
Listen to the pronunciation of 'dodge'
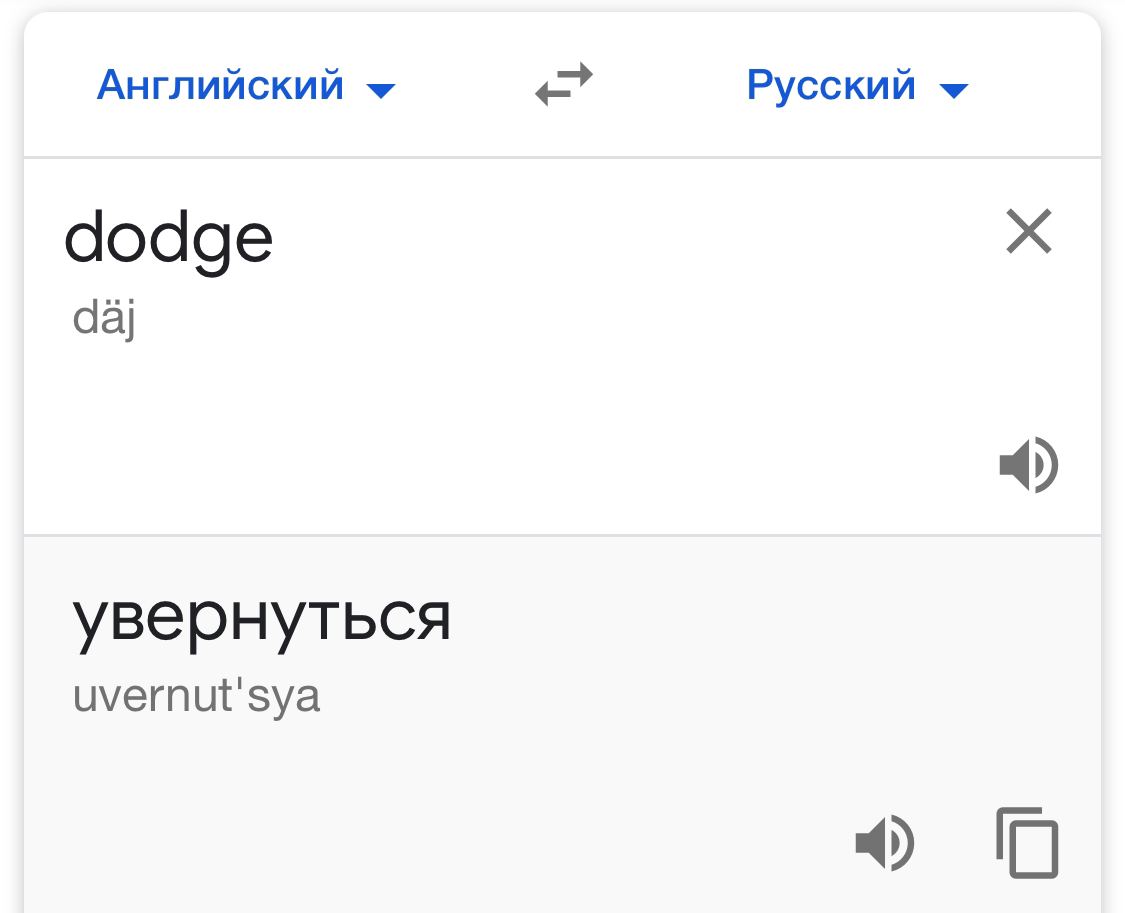1029,466
